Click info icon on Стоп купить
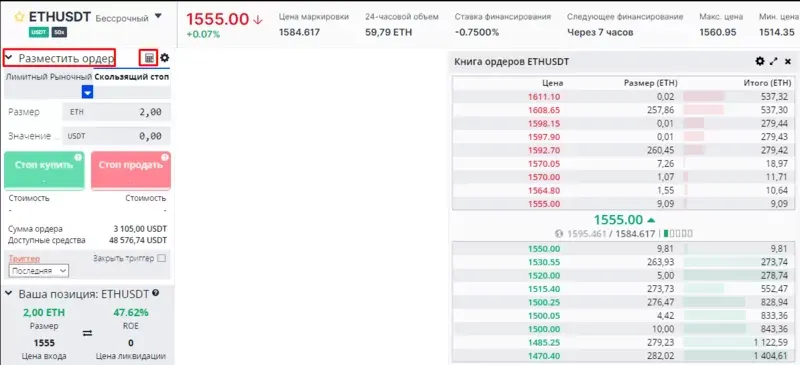The image size is (800, 365). (x=78, y=157)
